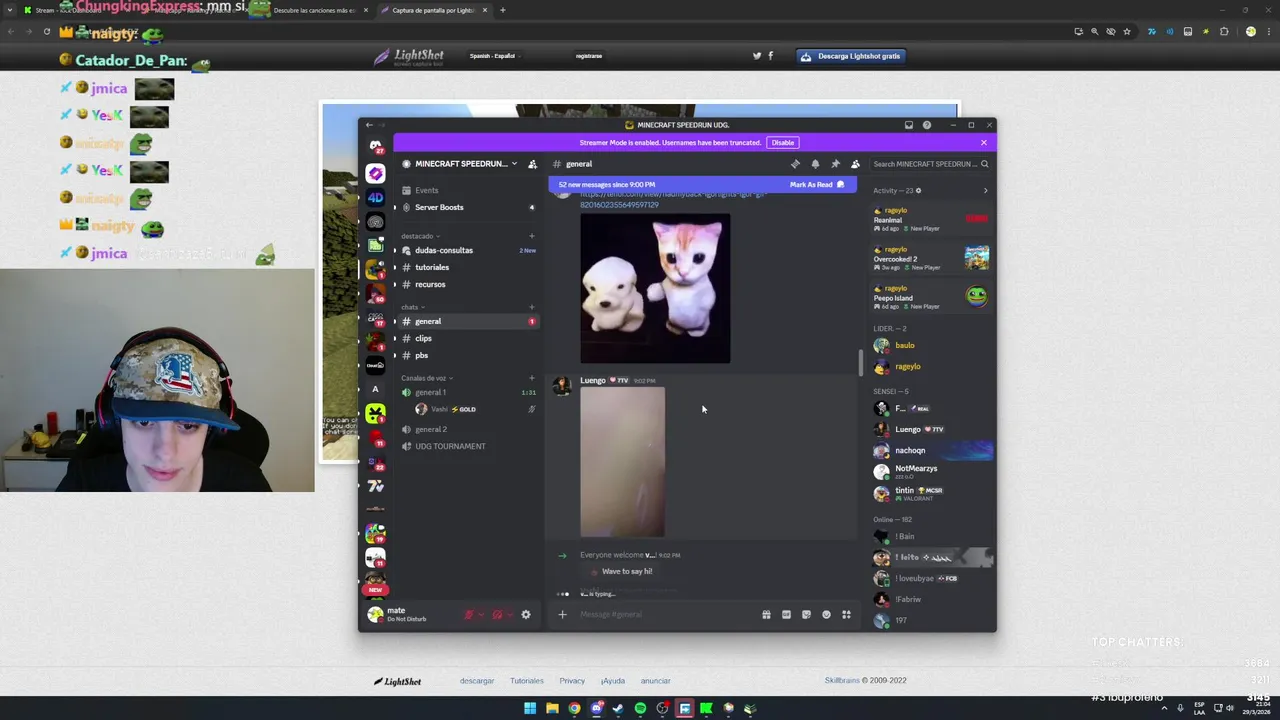1280x720 pixels.
Task: Send a gift icon in message bar
Action: [766, 615]
